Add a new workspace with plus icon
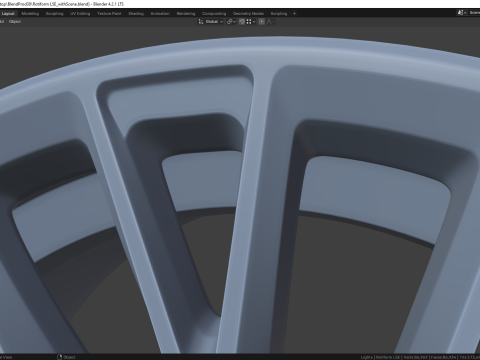Image resolution: width=480 pixels, height=360 pixels. 294,14
